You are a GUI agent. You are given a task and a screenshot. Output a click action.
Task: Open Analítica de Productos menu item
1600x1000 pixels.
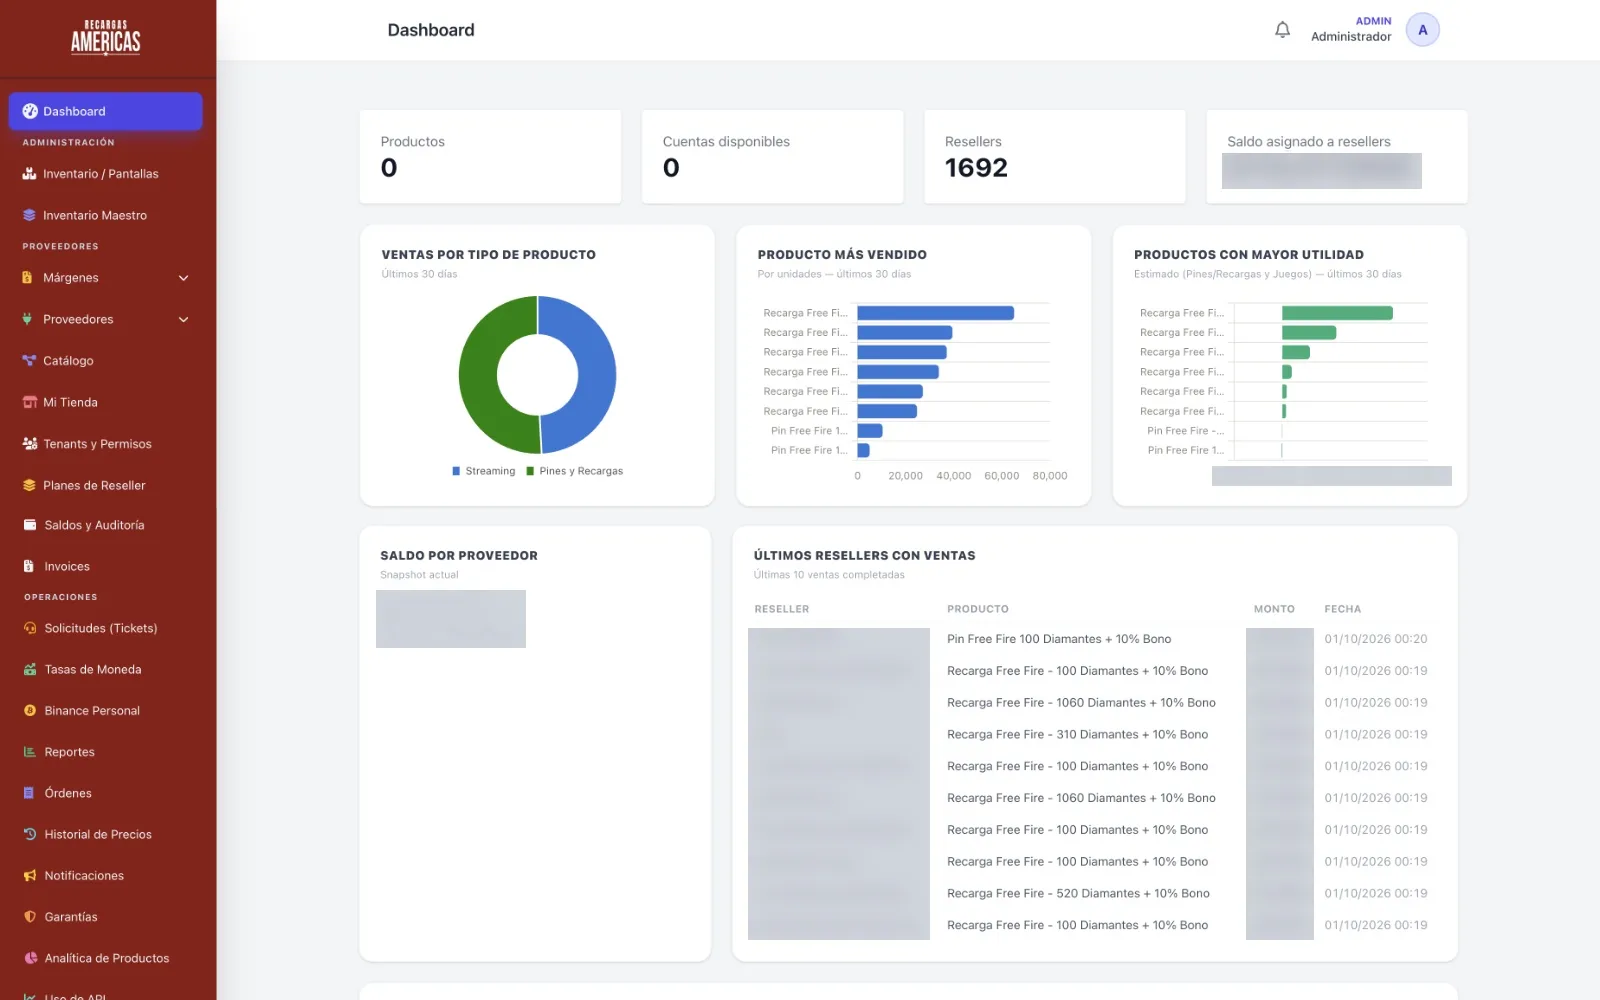point(106,958)
